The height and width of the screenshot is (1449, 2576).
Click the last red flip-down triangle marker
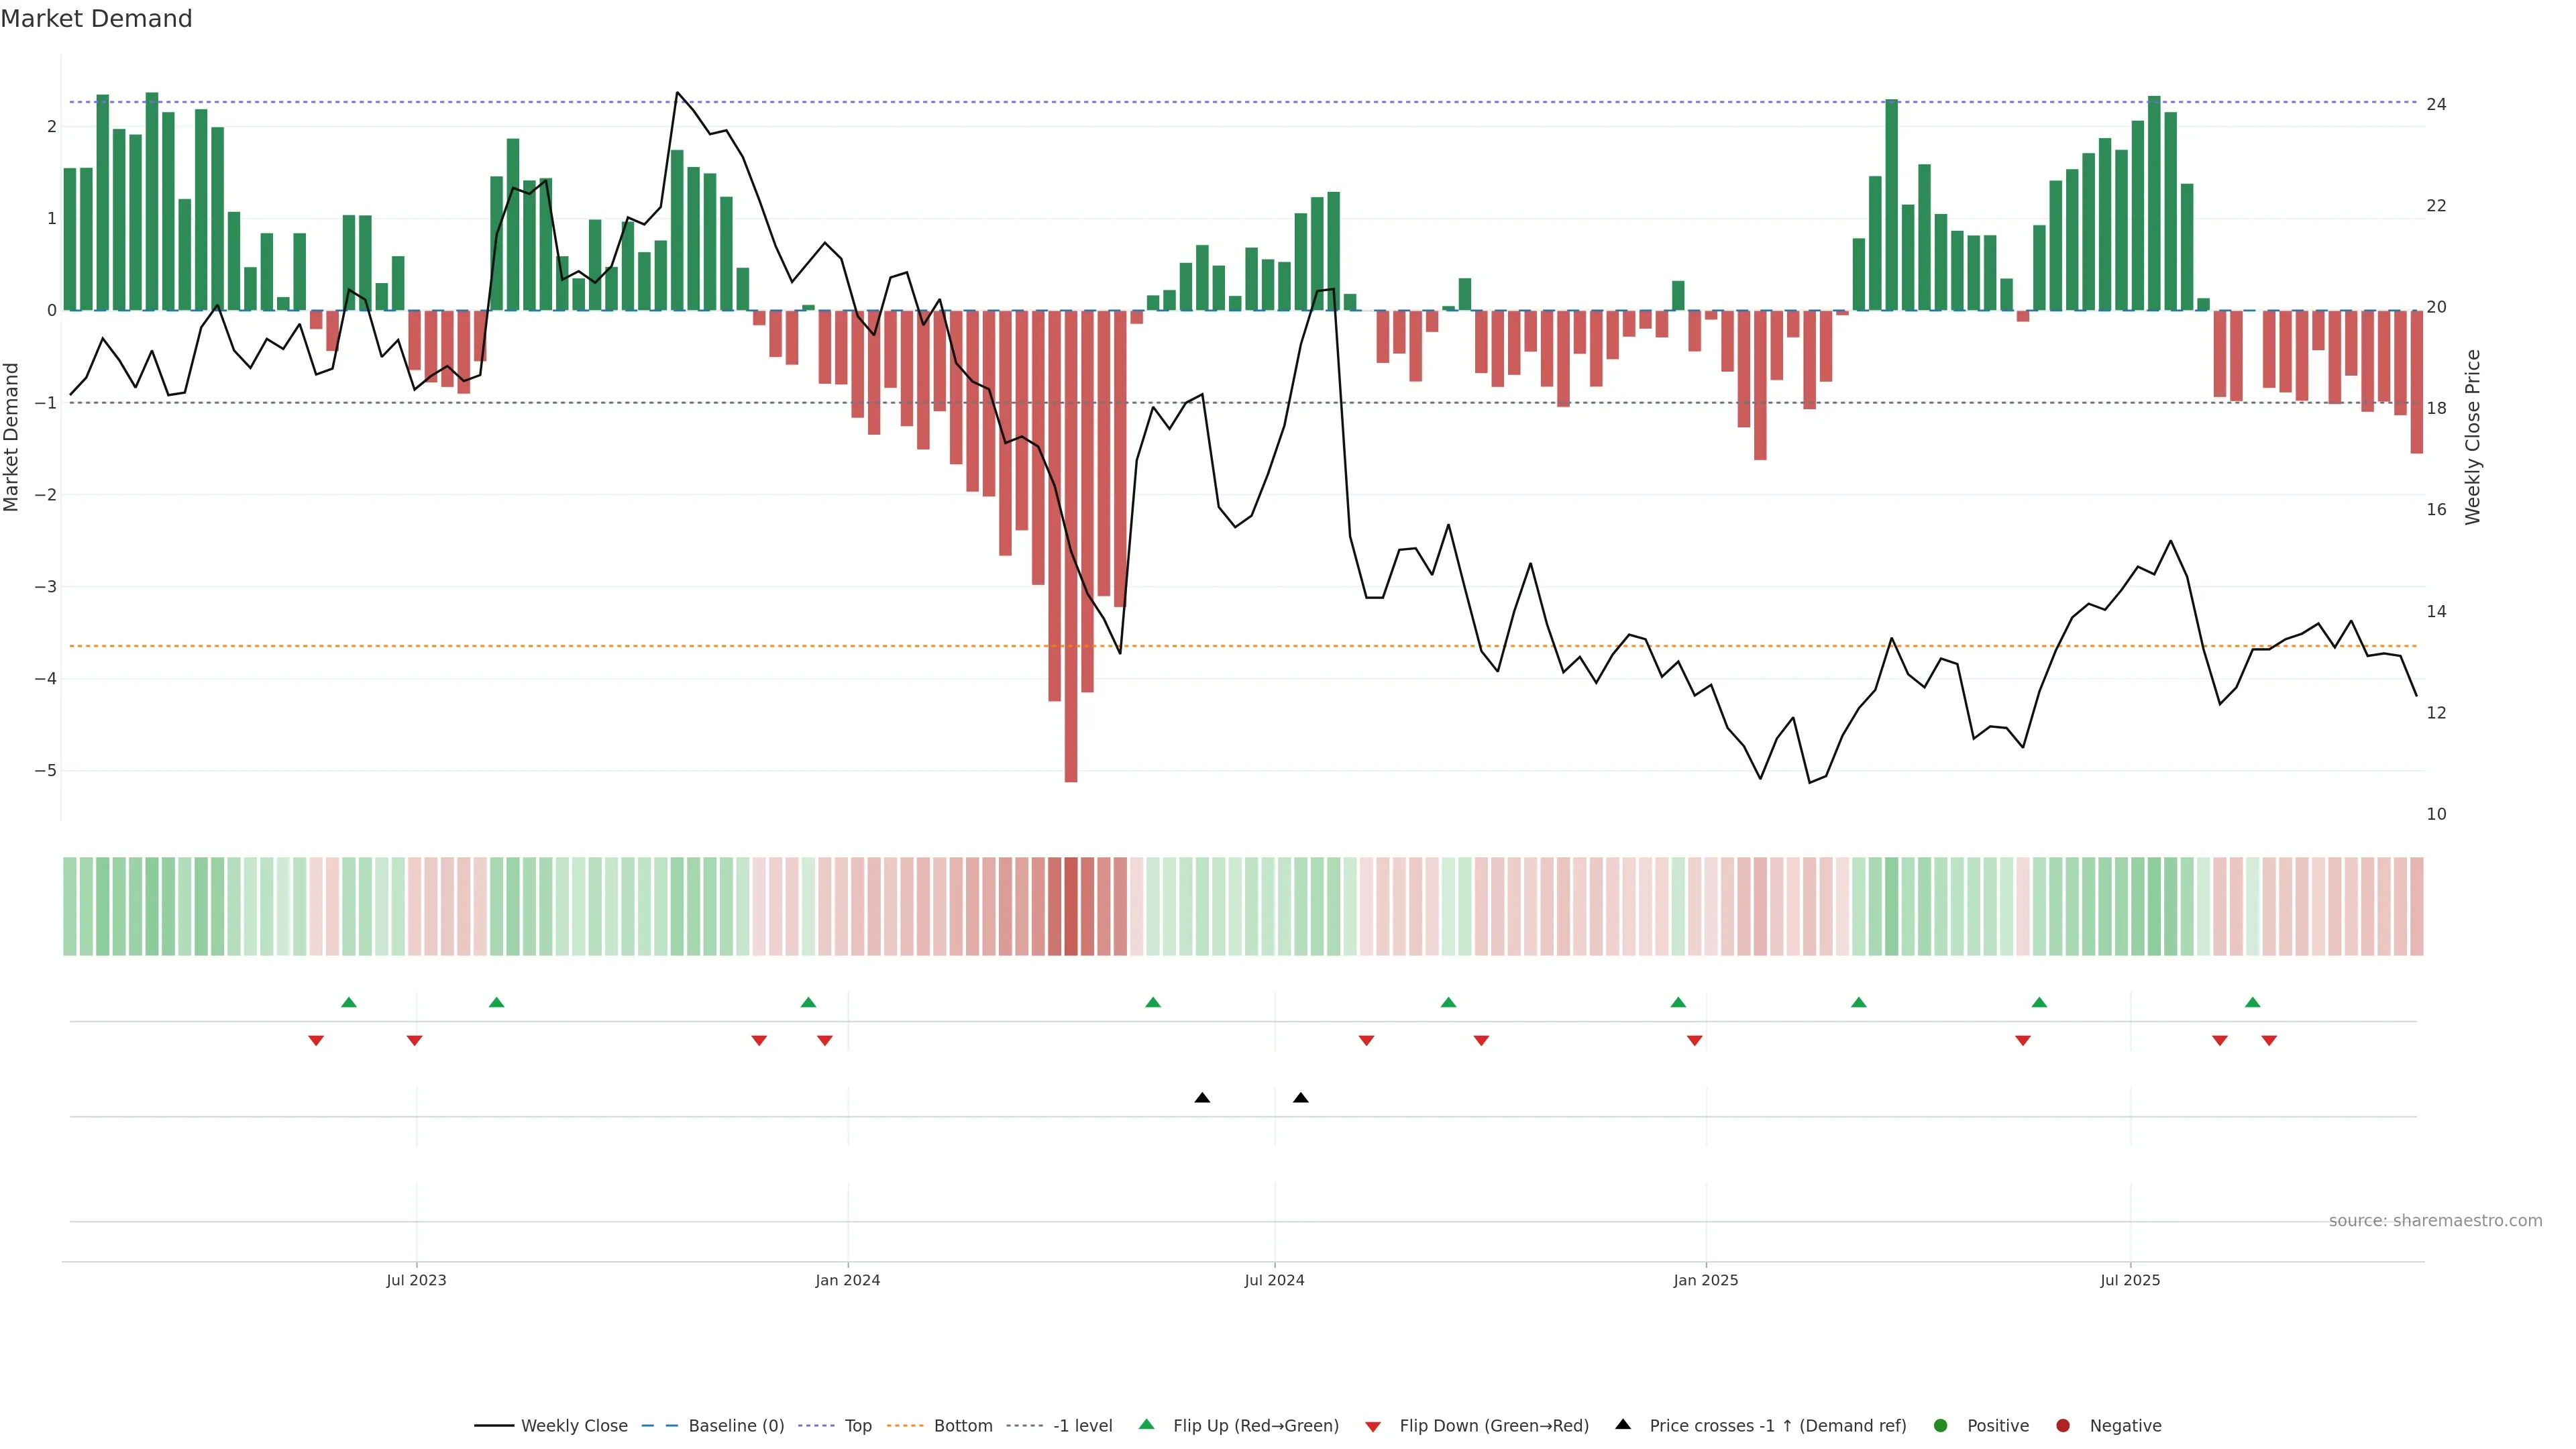click(2269, 1041)
